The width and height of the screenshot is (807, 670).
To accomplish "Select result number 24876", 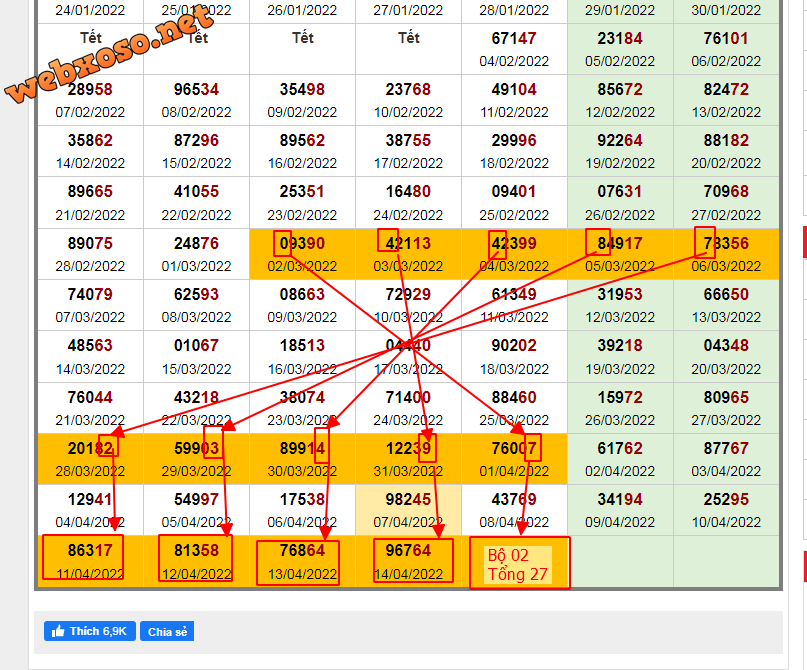I will tap(196, 243).
